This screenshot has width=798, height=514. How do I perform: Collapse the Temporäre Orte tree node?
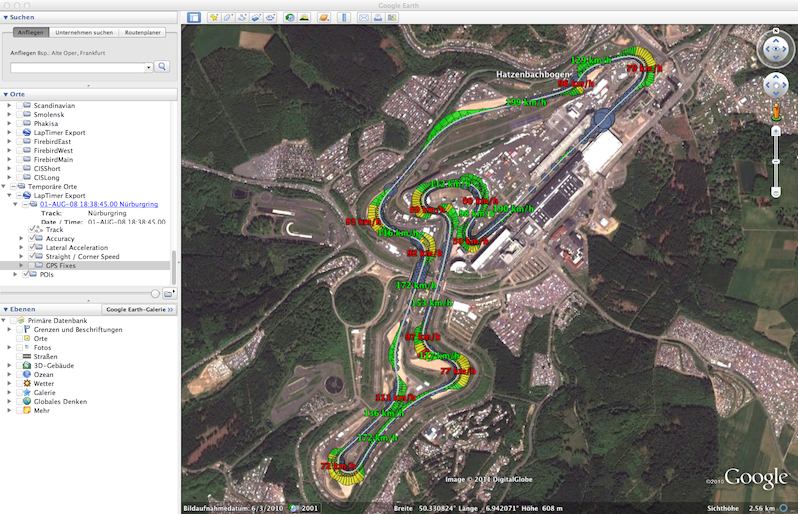click(4, 186)
